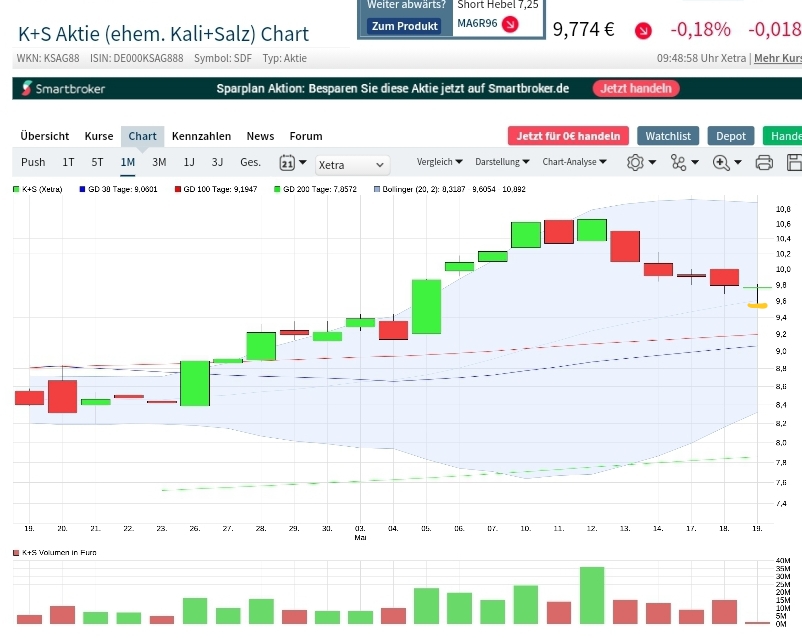802x638 pixels.
Task: Click the large green candle on 05.
Action: (427, 307)
